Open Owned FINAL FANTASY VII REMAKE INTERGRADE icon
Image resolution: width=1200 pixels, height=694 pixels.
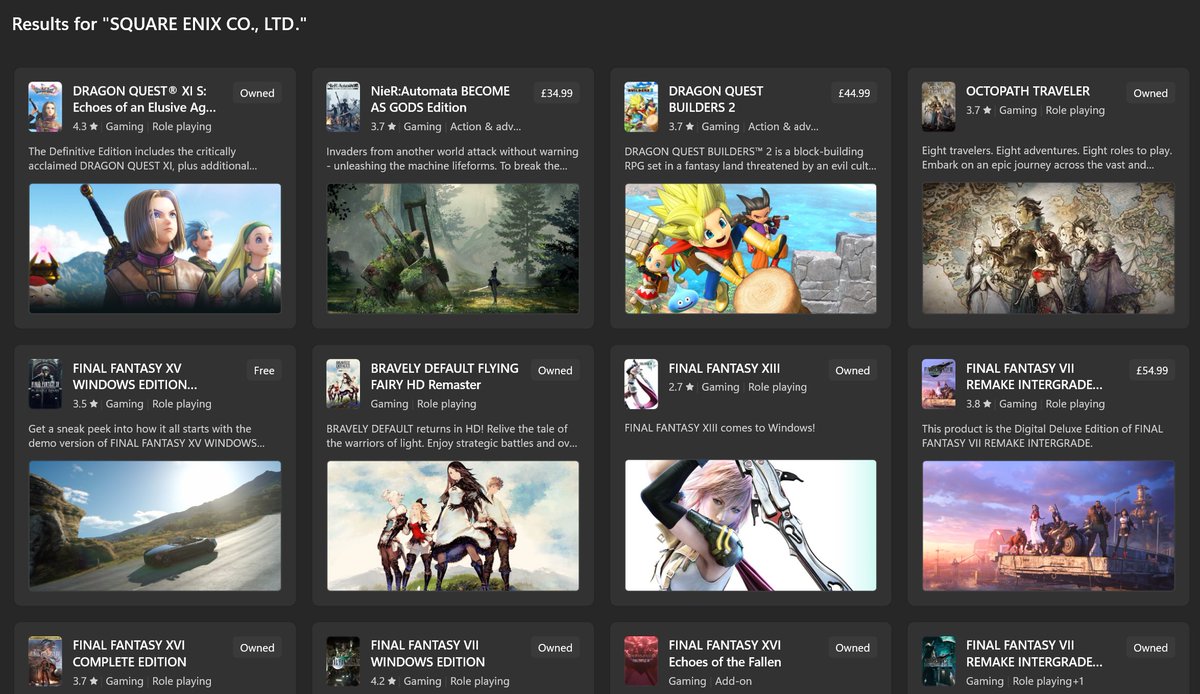click(x=939, y=661)
